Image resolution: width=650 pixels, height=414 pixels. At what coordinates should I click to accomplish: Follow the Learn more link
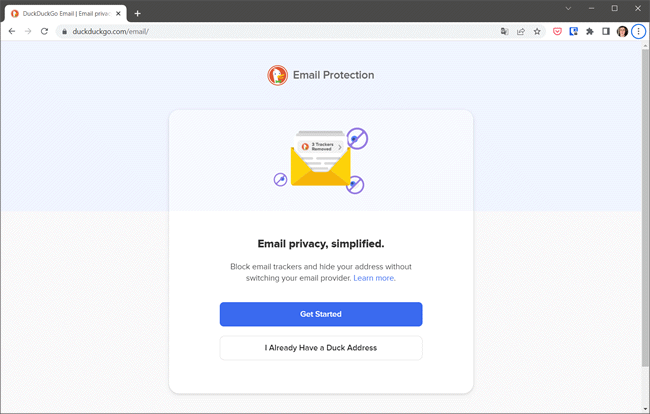[x=374, y=278]
